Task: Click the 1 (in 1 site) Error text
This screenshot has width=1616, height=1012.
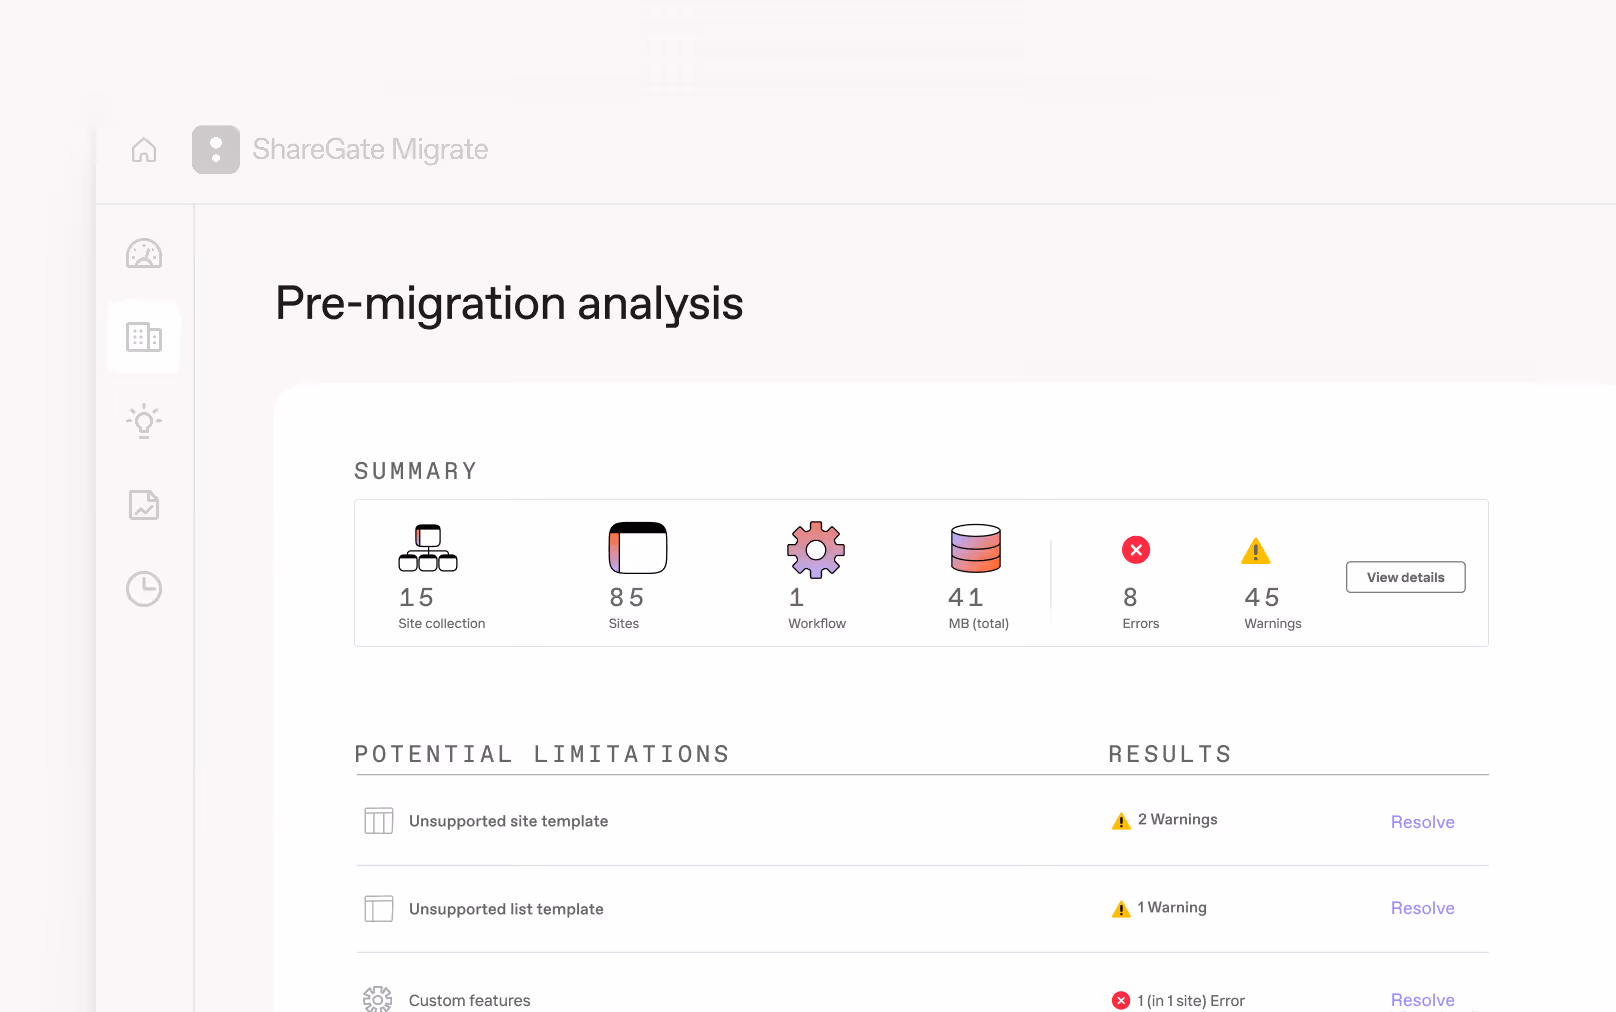Action: point(1191,1000)
